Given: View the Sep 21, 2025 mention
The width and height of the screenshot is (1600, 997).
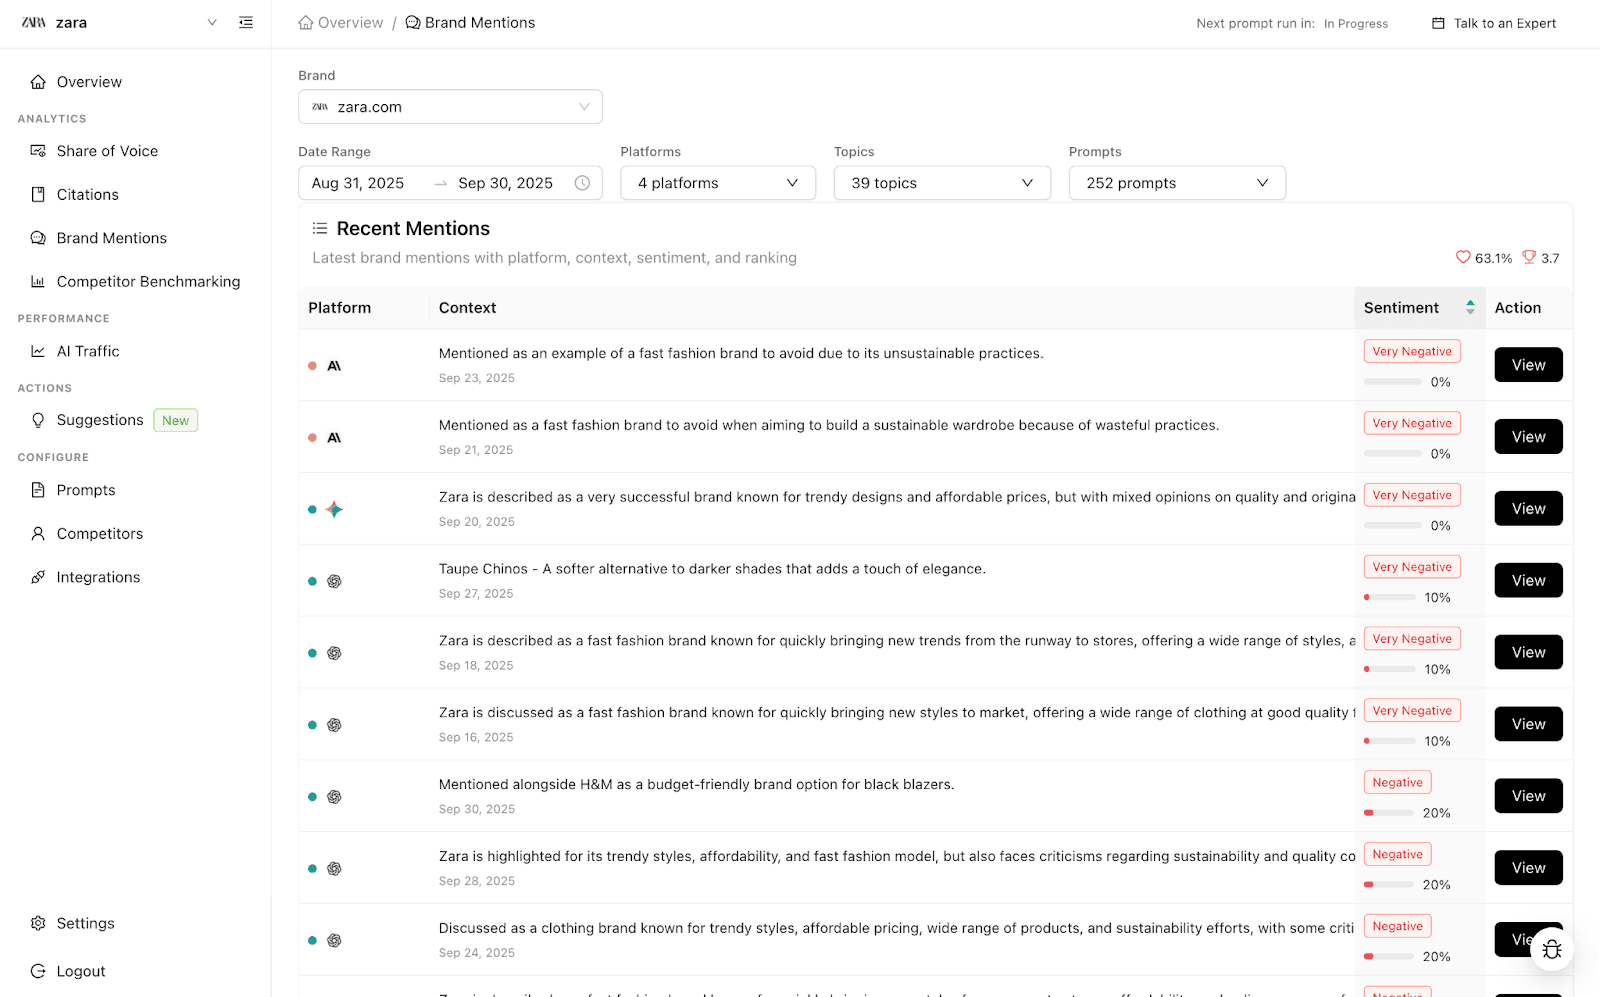Looking at the screenshot, I should coord(1528,437).
